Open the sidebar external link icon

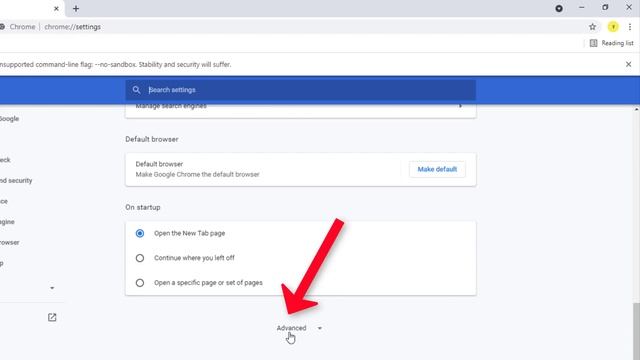[x=52, y=317]
